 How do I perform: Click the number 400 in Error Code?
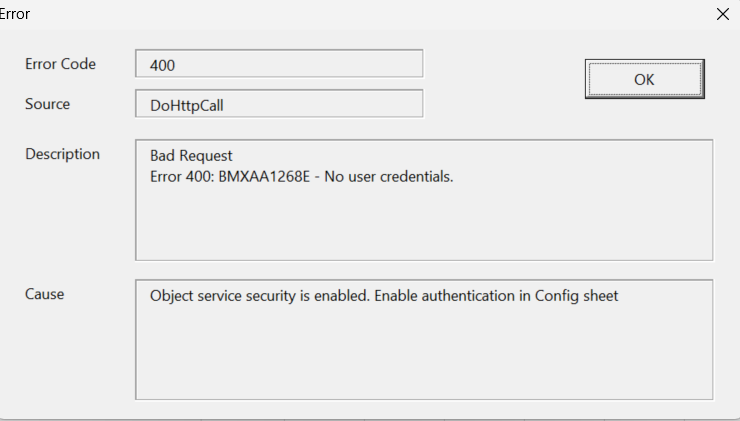click(162, 65)
